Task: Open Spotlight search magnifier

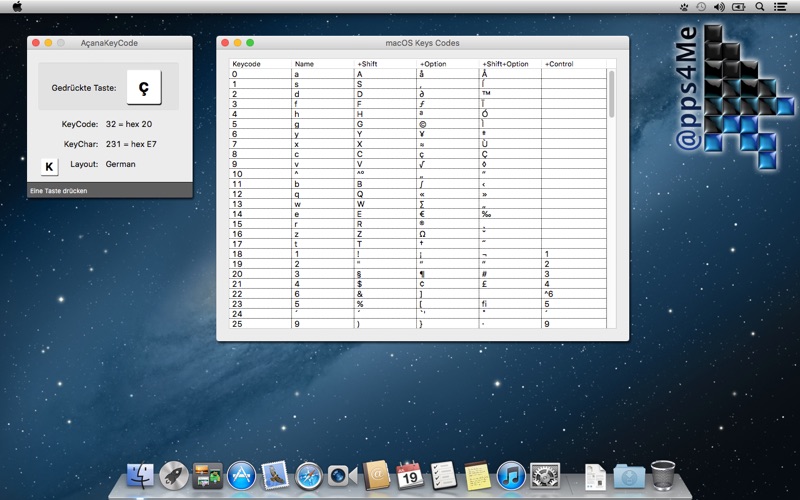Action: pyautogui.click(x=760, y=6)
